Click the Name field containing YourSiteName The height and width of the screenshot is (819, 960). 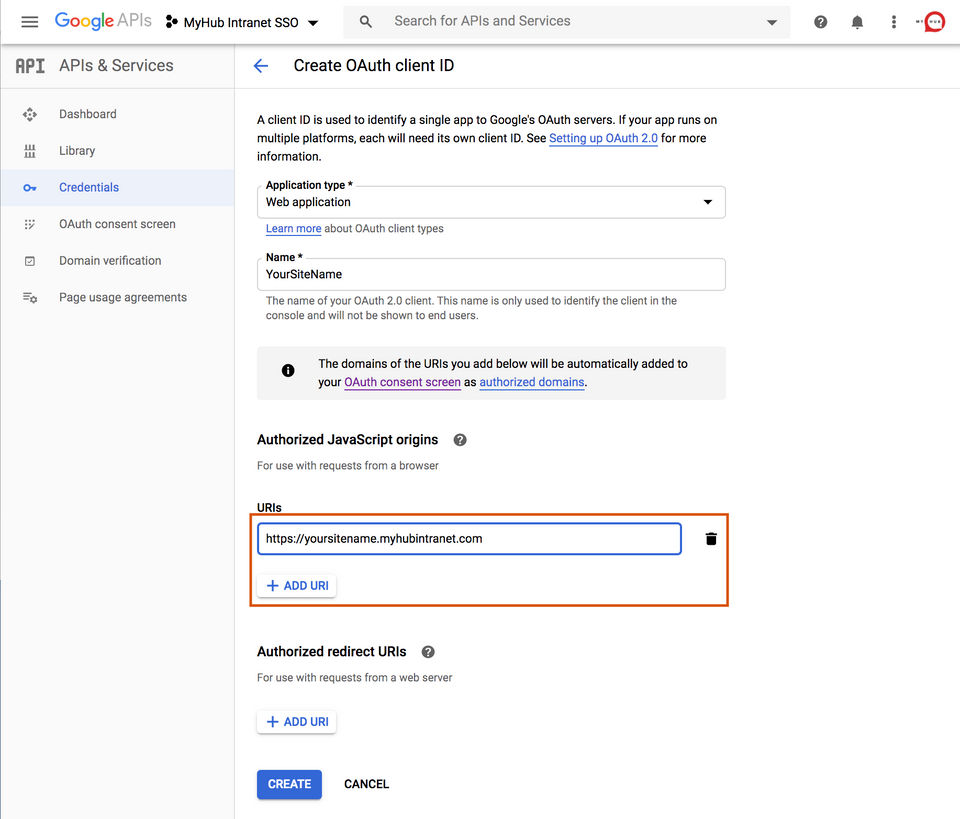point(490,274)
